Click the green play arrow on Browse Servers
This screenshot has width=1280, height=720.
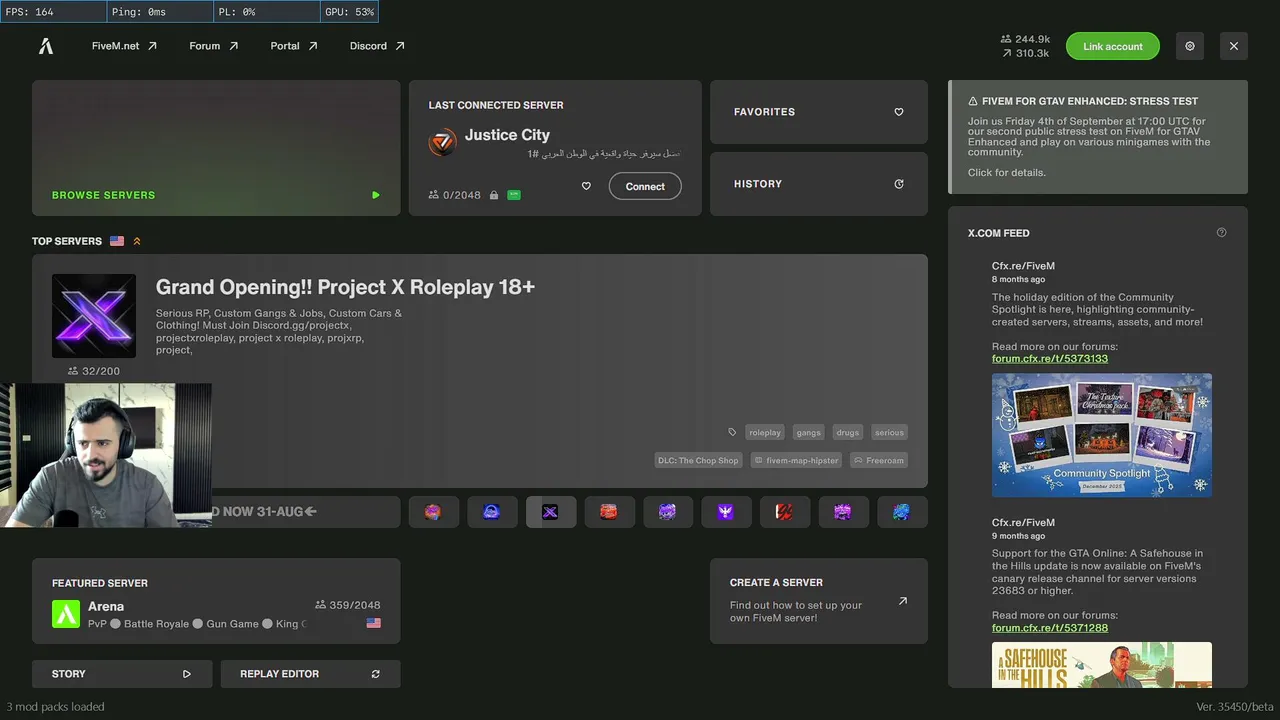(x=376, y=195)
